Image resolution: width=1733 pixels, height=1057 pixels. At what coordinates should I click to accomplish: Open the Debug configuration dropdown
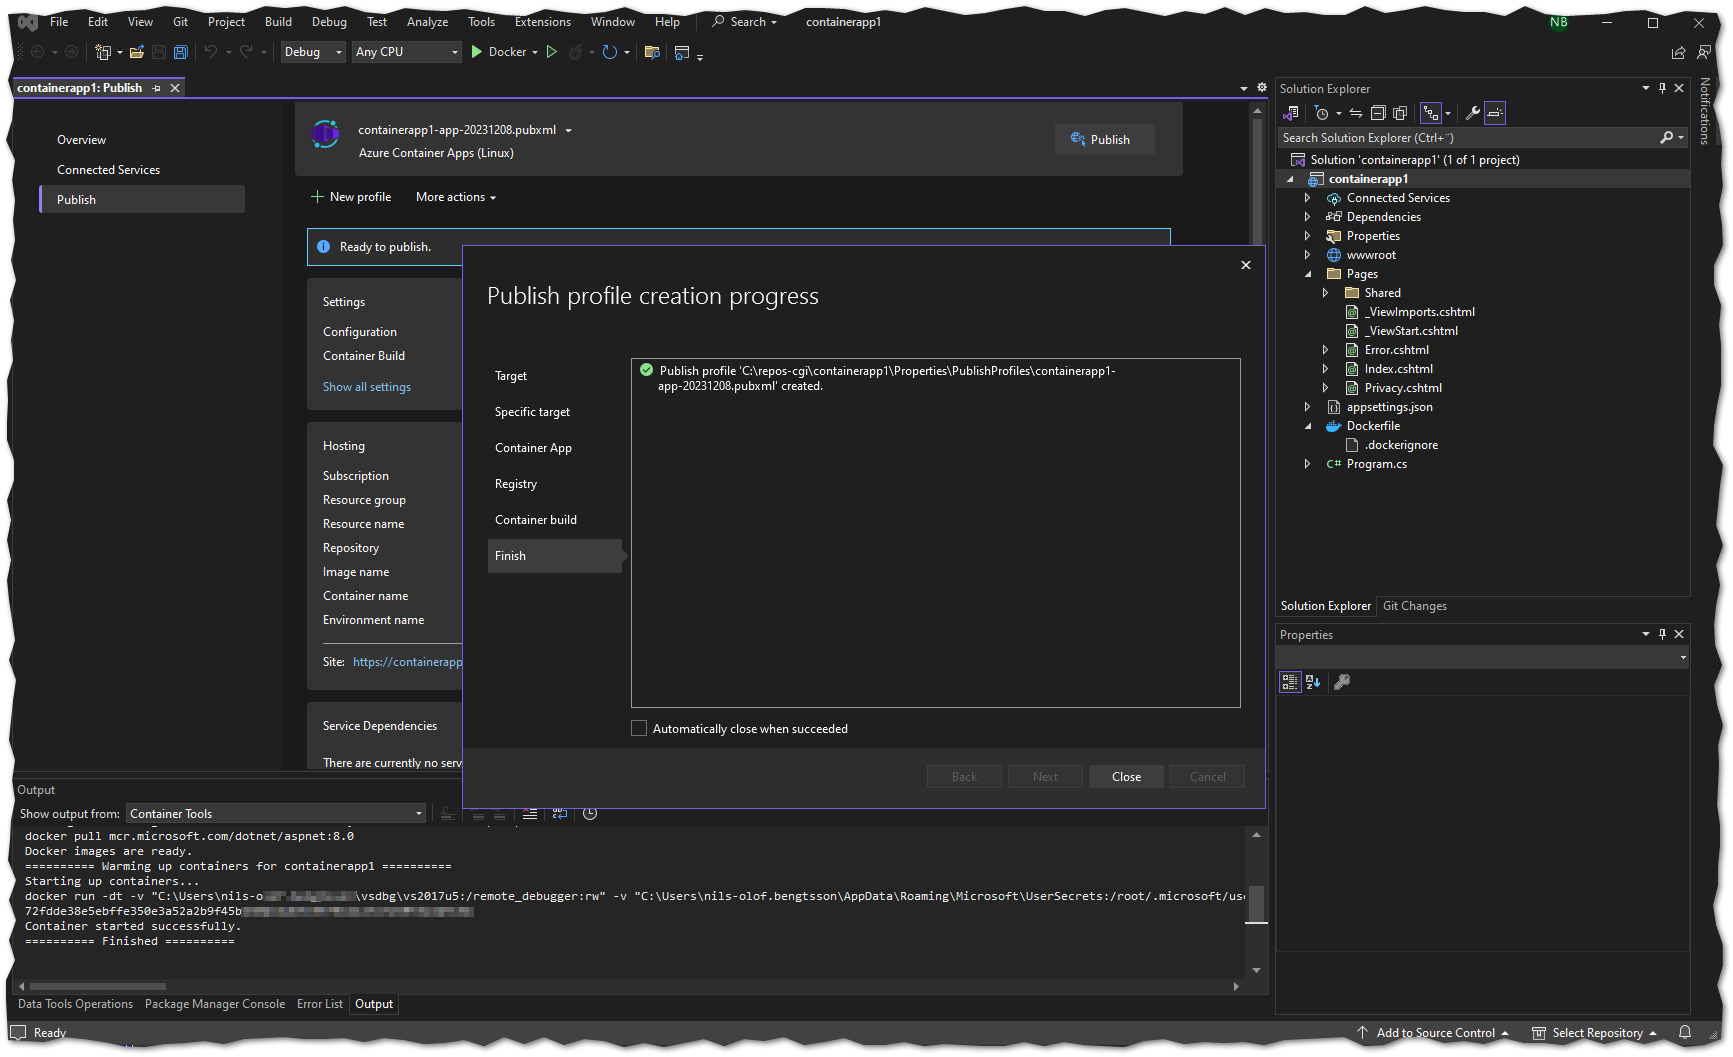click(314, 52)
